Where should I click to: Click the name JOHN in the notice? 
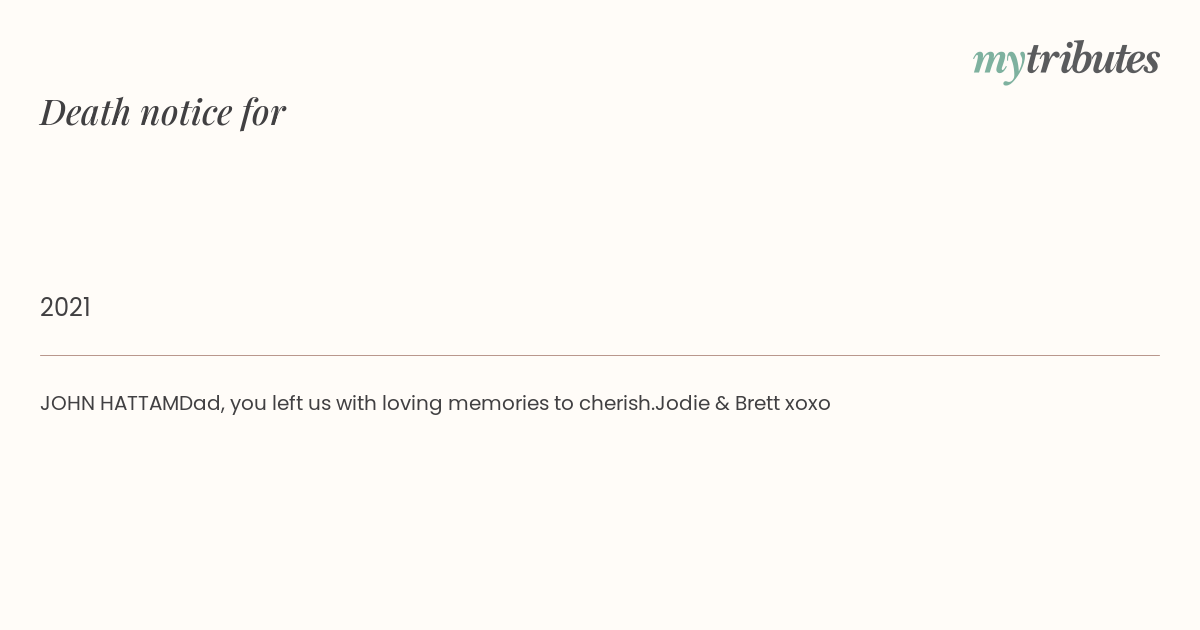[67, 404]
